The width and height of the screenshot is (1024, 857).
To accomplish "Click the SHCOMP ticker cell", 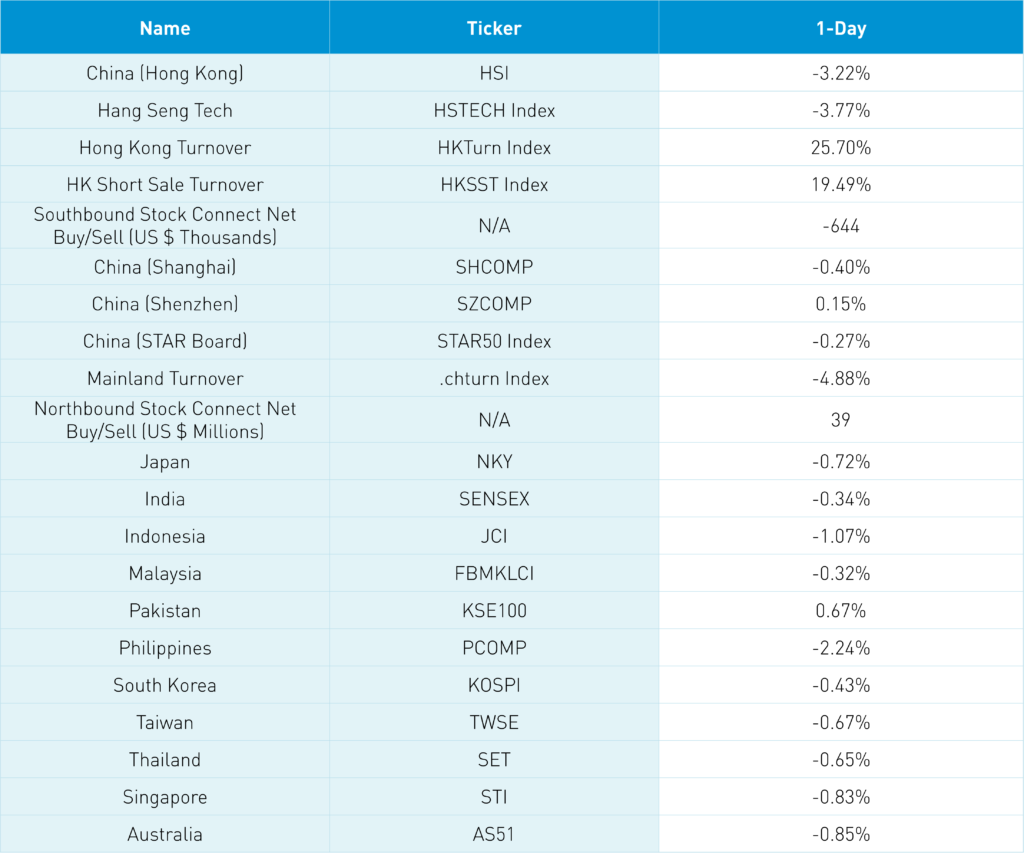I will [494, 267].
